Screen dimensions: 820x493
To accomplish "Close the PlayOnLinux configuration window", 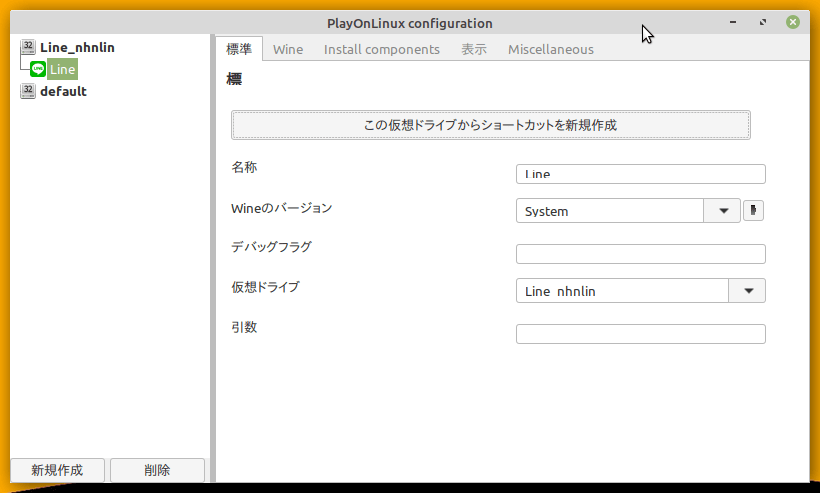I will pyautogui.click(x=793, y=22).
